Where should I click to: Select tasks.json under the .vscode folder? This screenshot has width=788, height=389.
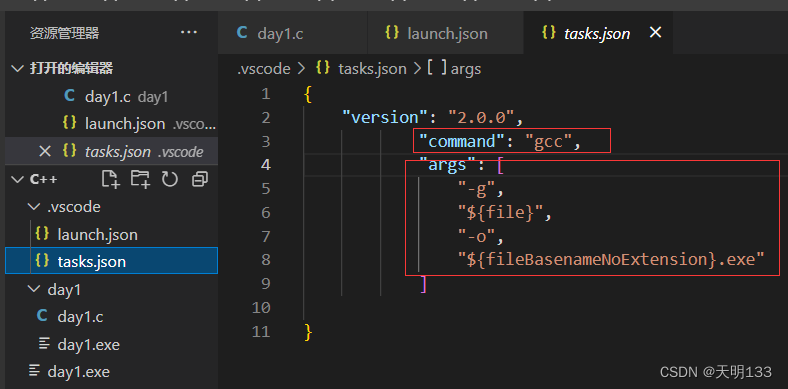click(112, 261)
